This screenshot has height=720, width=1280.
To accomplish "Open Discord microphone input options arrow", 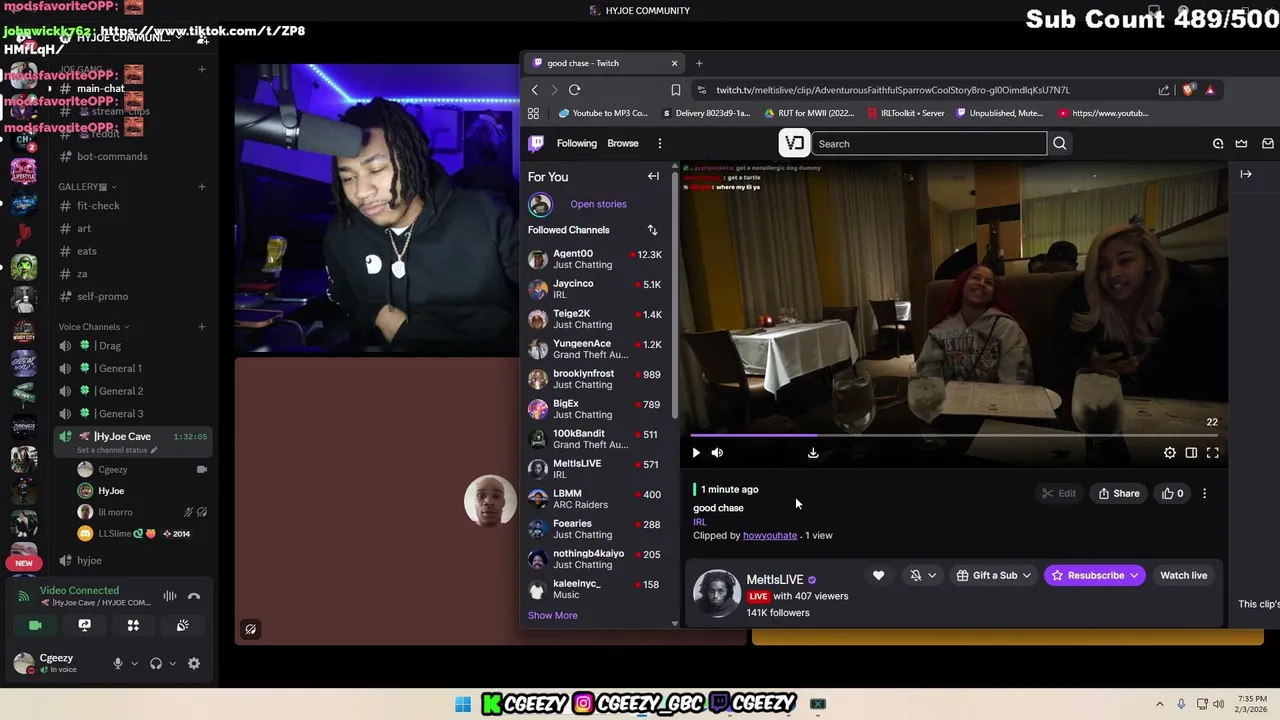I will 134,663.
